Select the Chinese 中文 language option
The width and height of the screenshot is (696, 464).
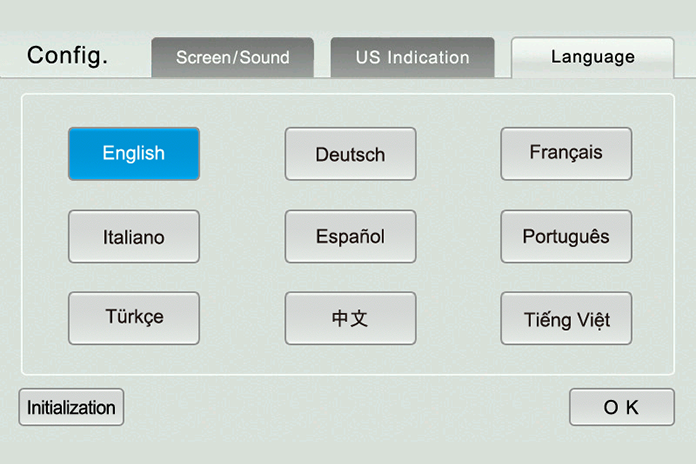[x=350, y=318]
